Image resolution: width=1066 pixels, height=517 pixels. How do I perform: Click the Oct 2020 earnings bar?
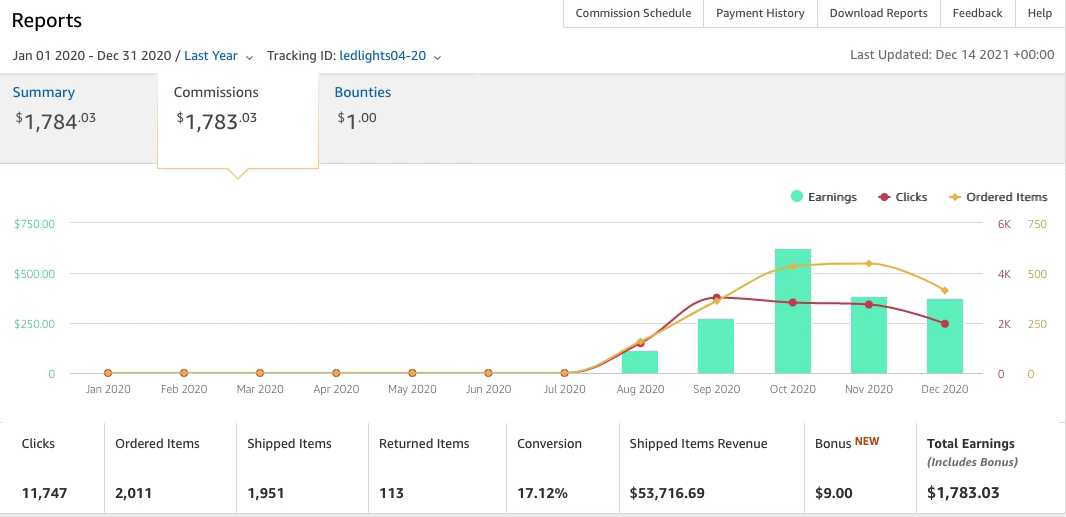pyautogui.click(x=793, y=311)
